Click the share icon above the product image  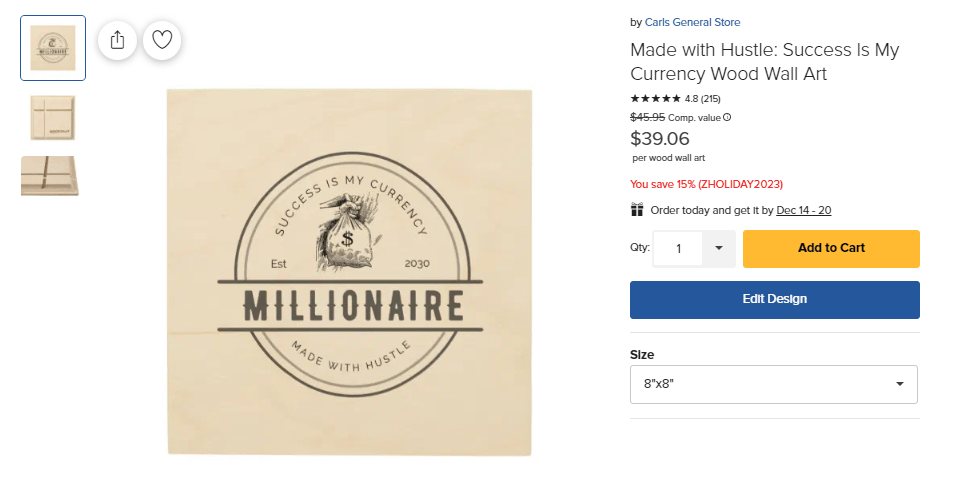[117, 40]
